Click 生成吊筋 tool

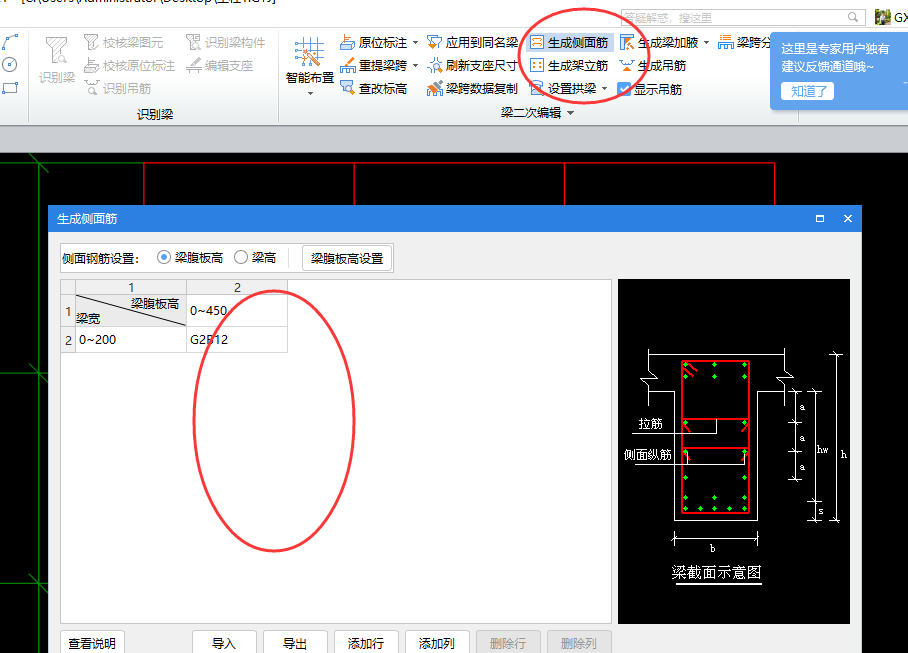point(652,65)
